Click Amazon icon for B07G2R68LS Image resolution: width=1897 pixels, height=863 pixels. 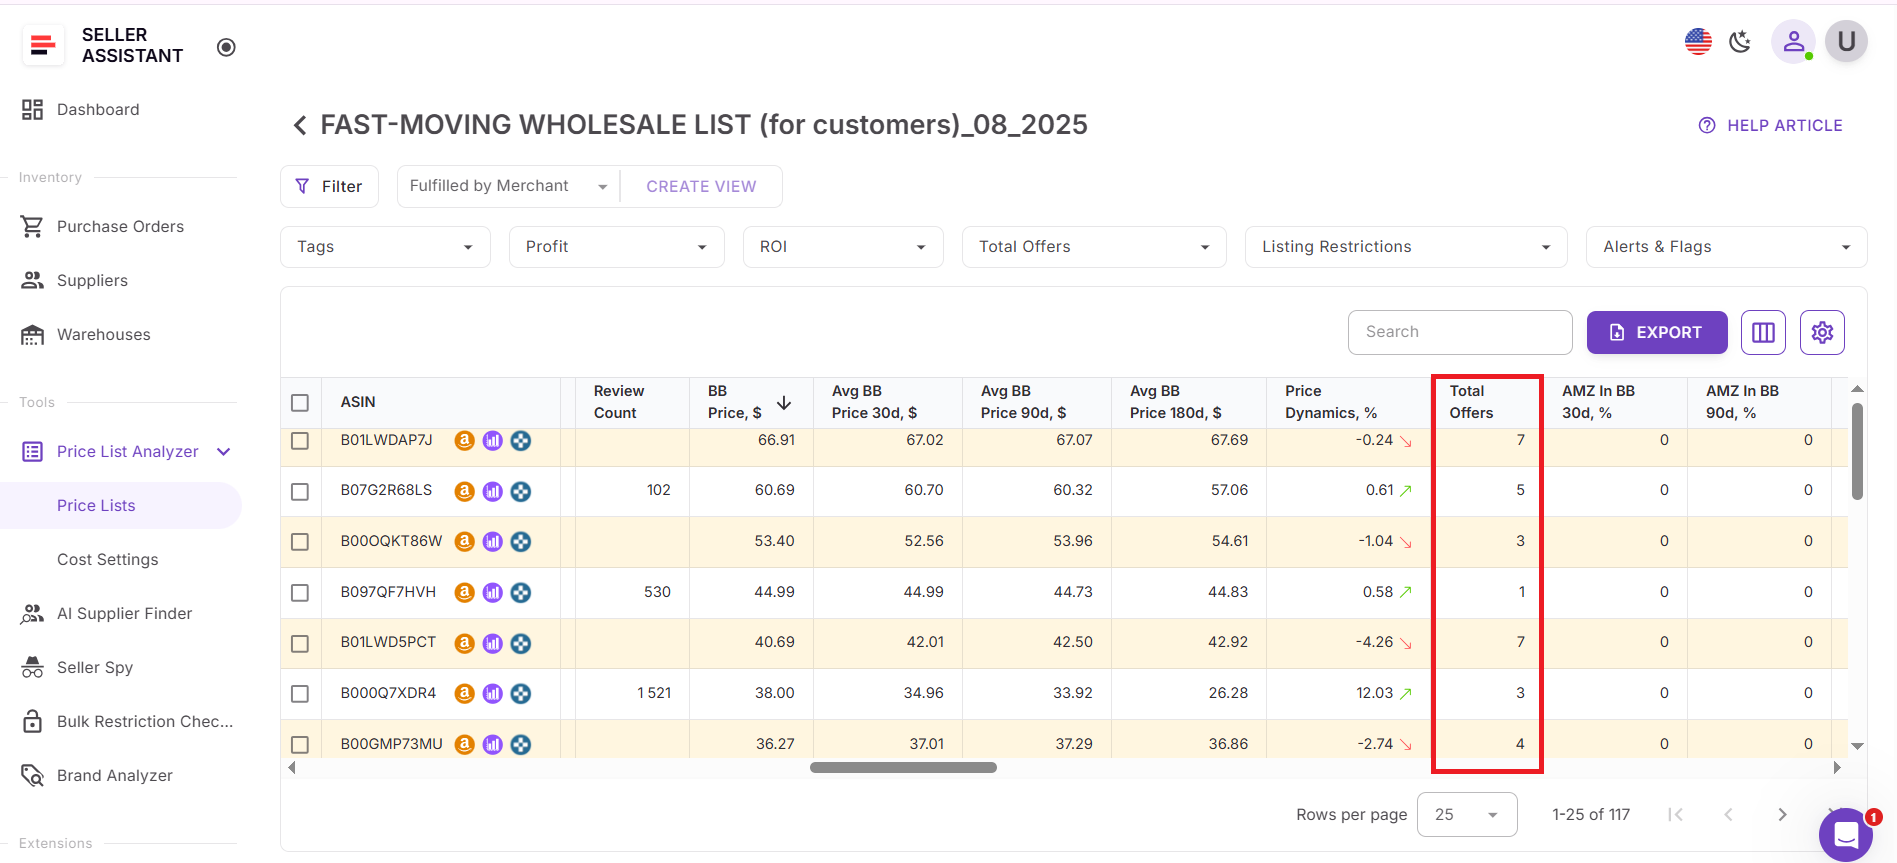pos(464,491)
